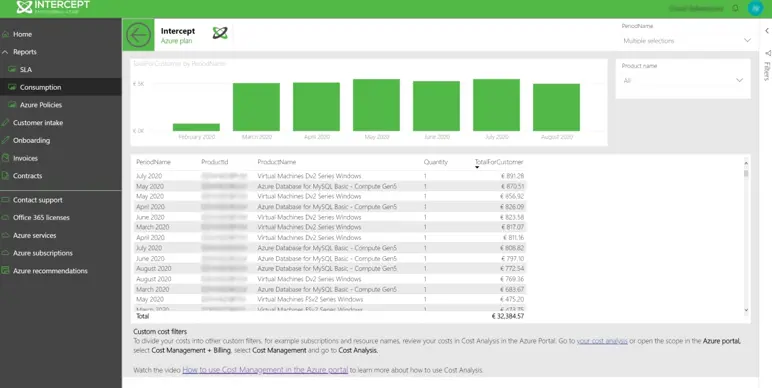Sort by ProductName column header
This screenshot has width=772, height=388.
tap(277, 162)
